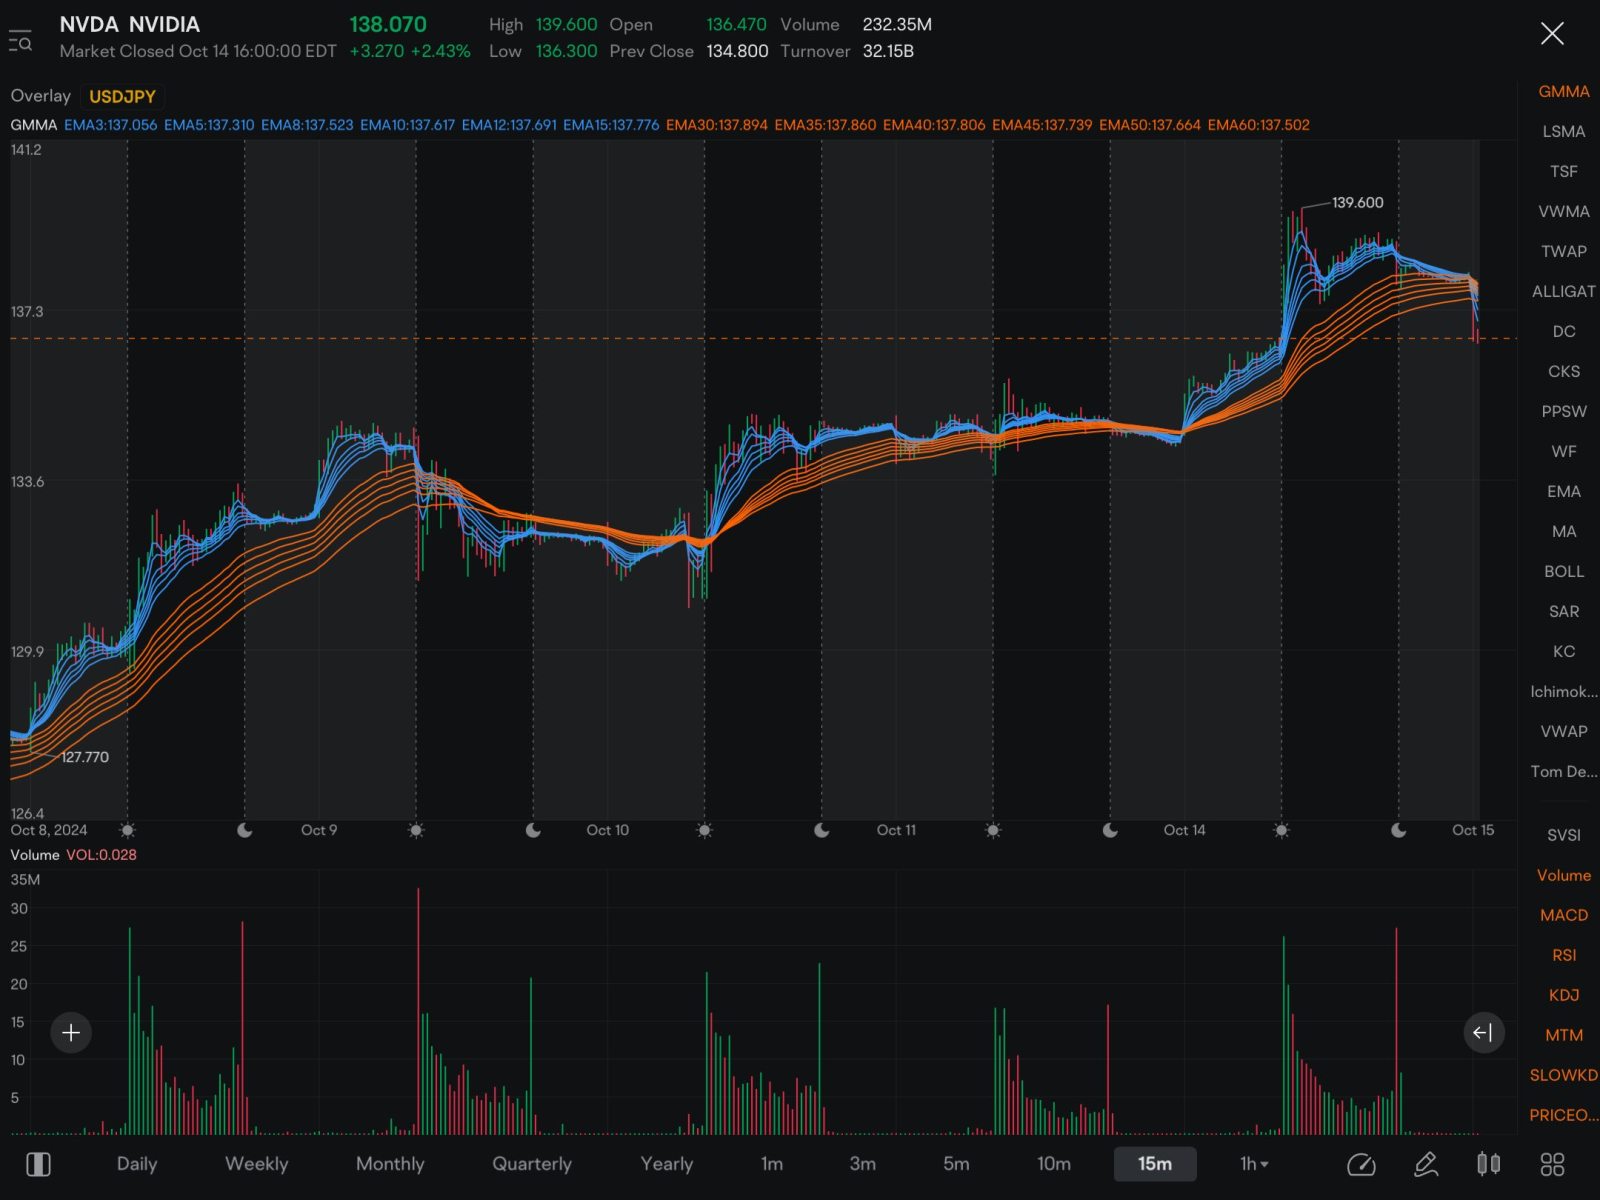1600x1200 pixels.
Task: Tap the last price 138.070
Action: [x=387, y=24]
